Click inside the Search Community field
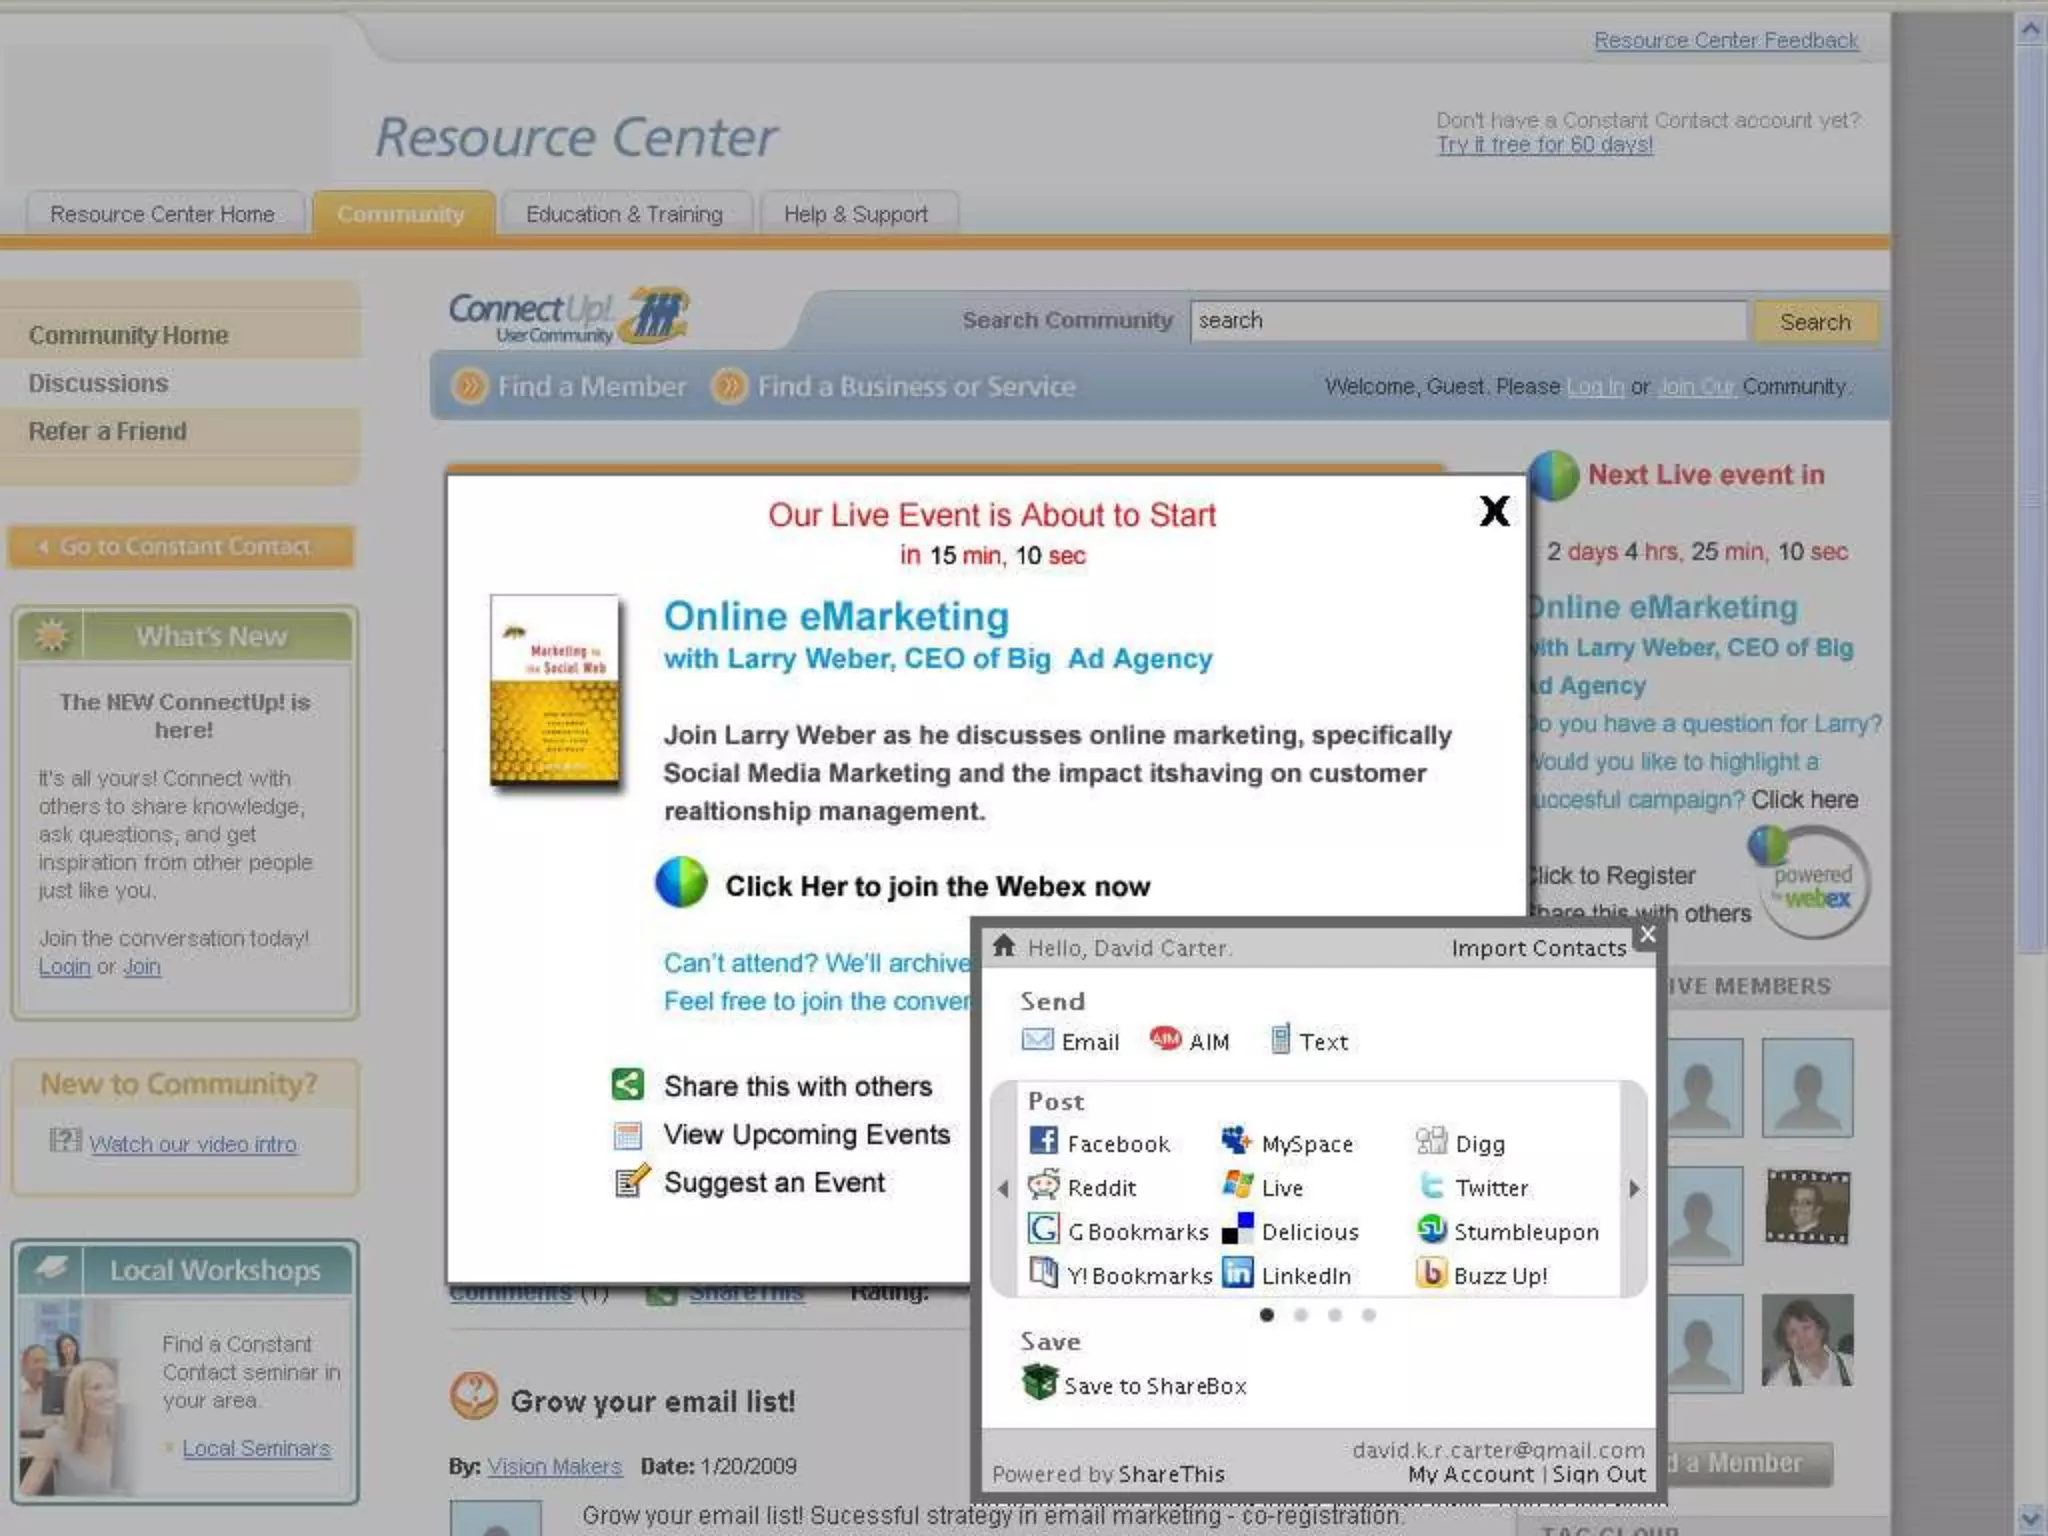Image resolution: width=2048 pixels, height=1536 pixels. (1467, 321)
